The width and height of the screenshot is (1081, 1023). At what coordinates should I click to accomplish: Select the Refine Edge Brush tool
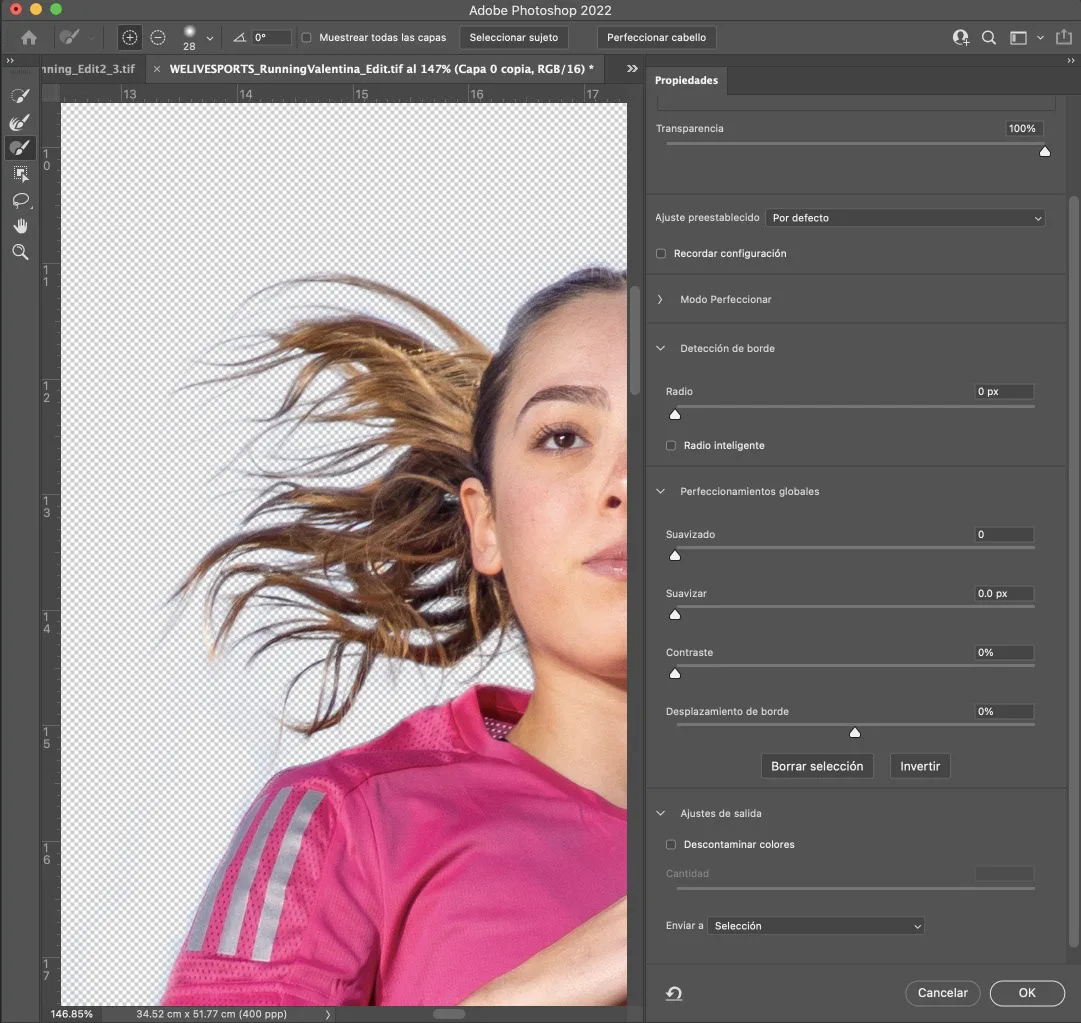click(20, 122)
